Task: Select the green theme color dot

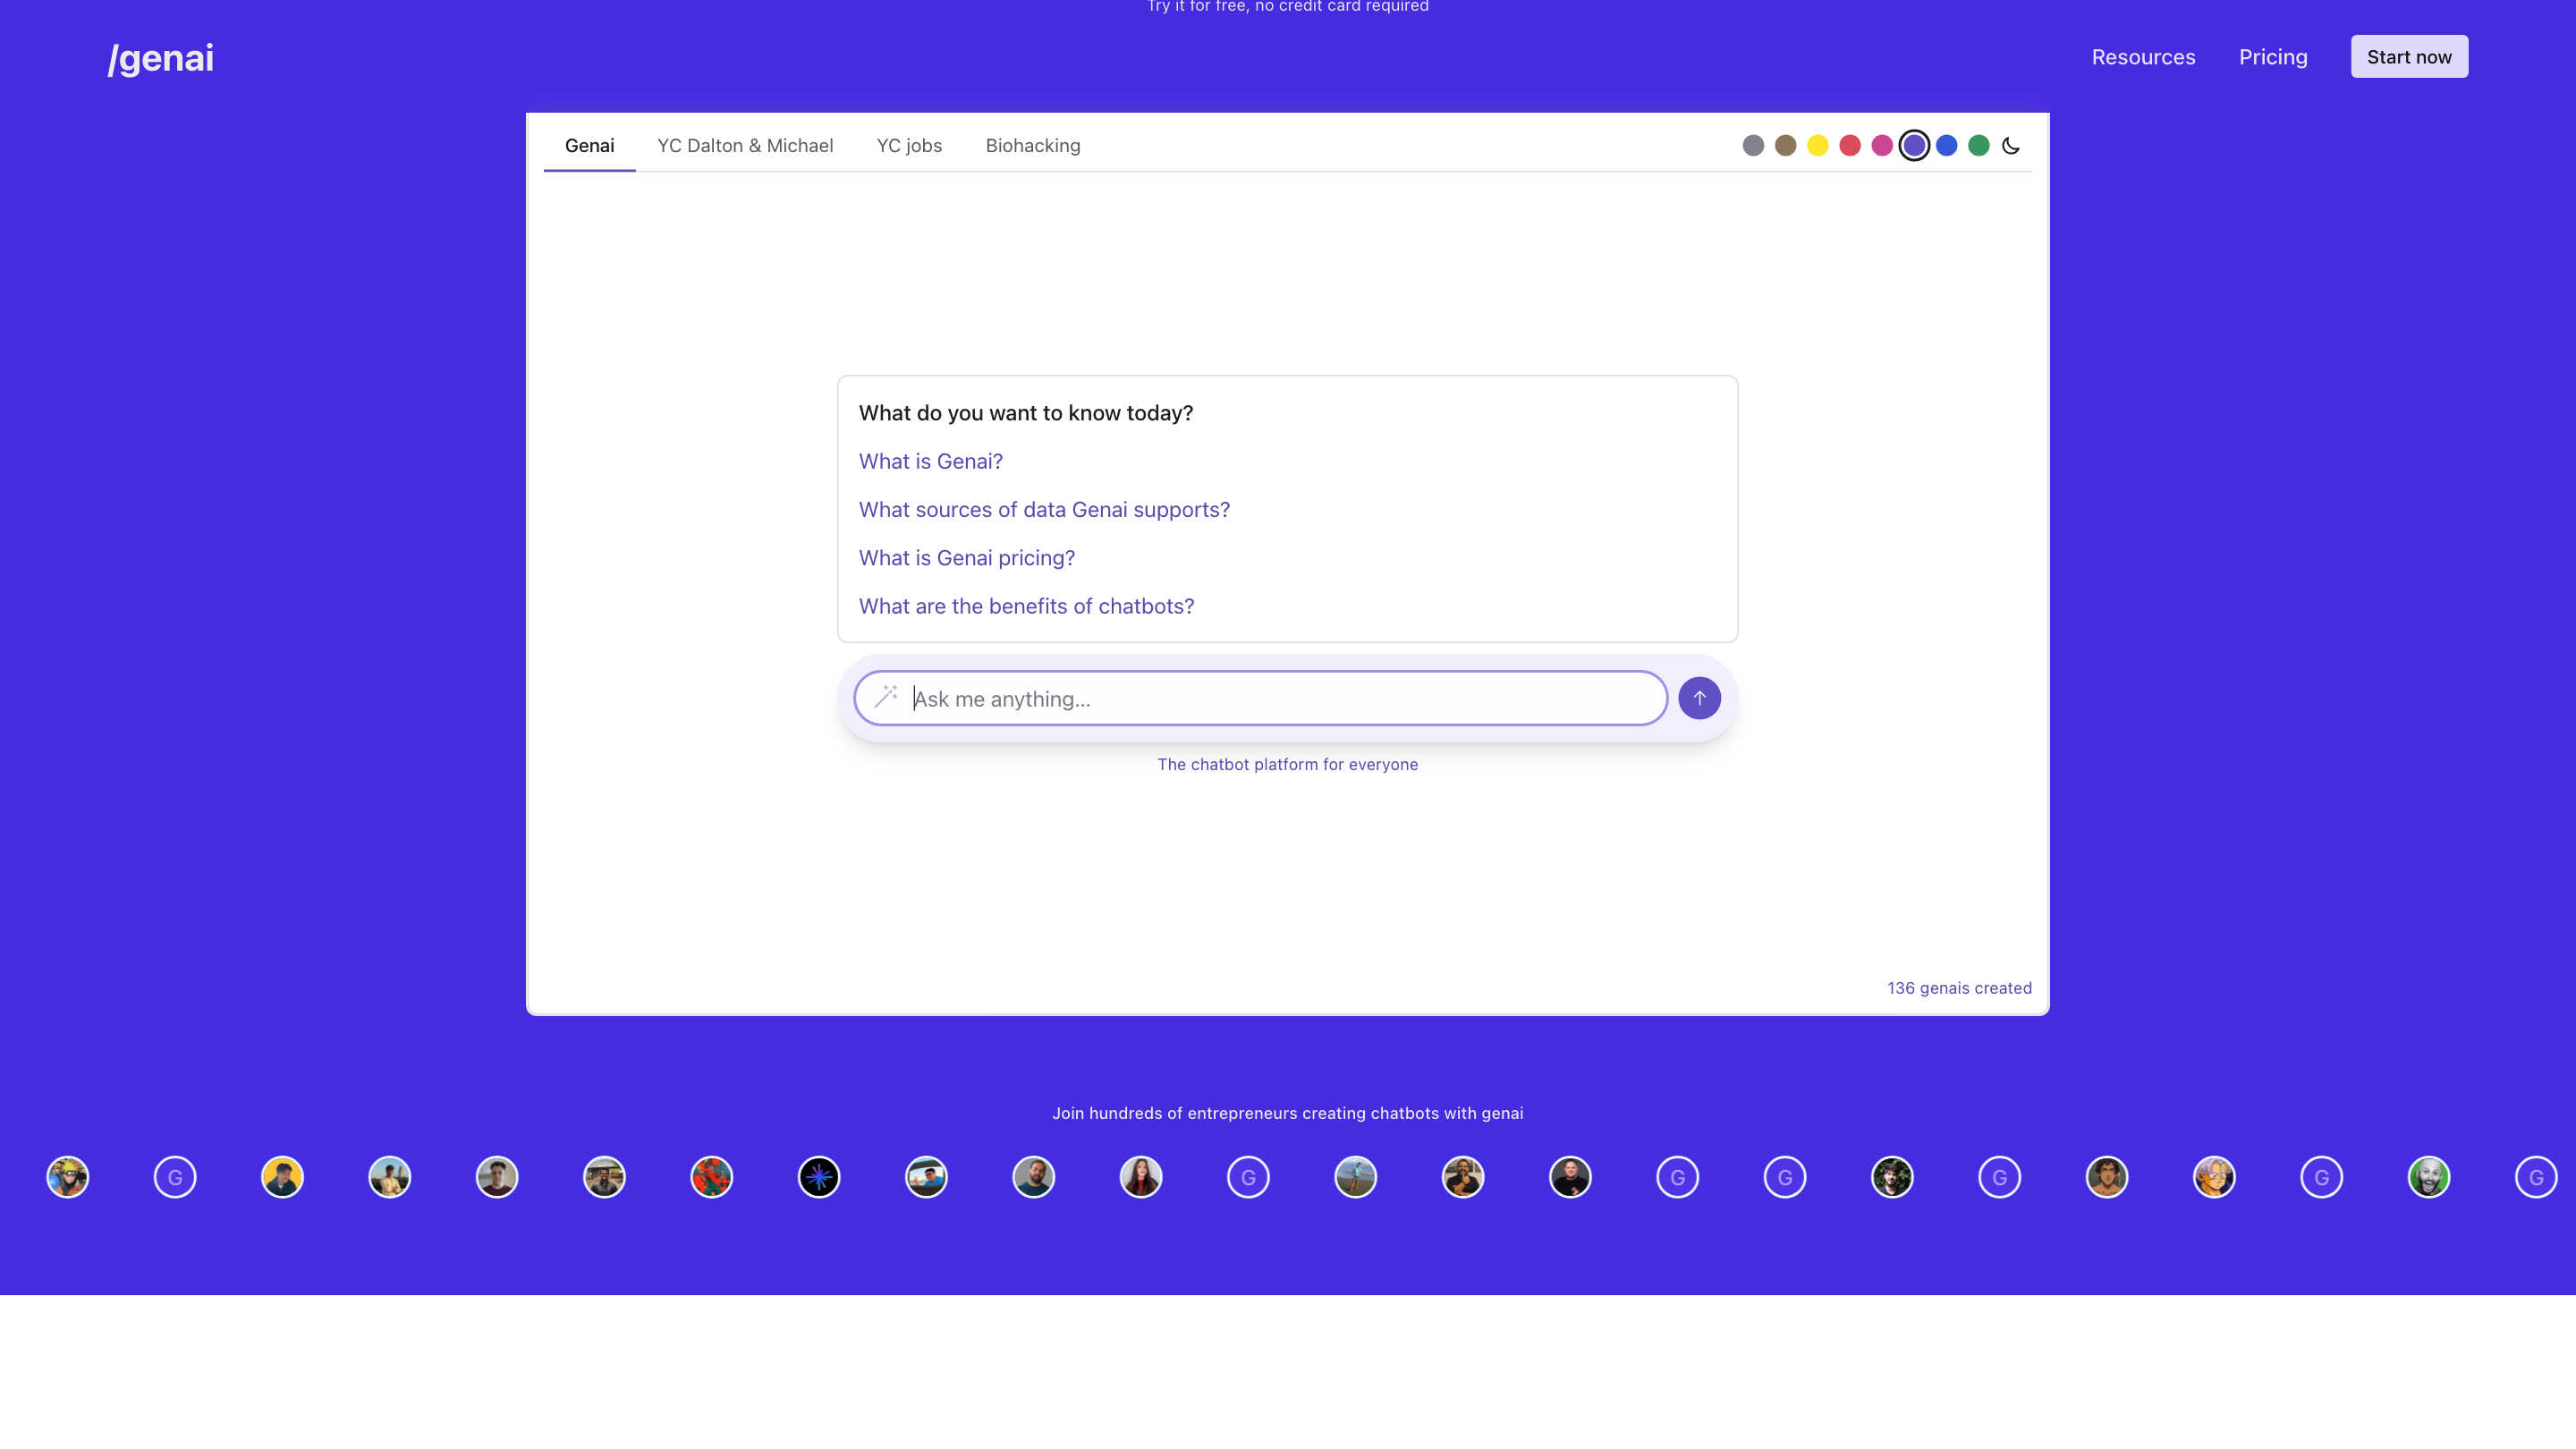Action: click(x=1979, y=146)
